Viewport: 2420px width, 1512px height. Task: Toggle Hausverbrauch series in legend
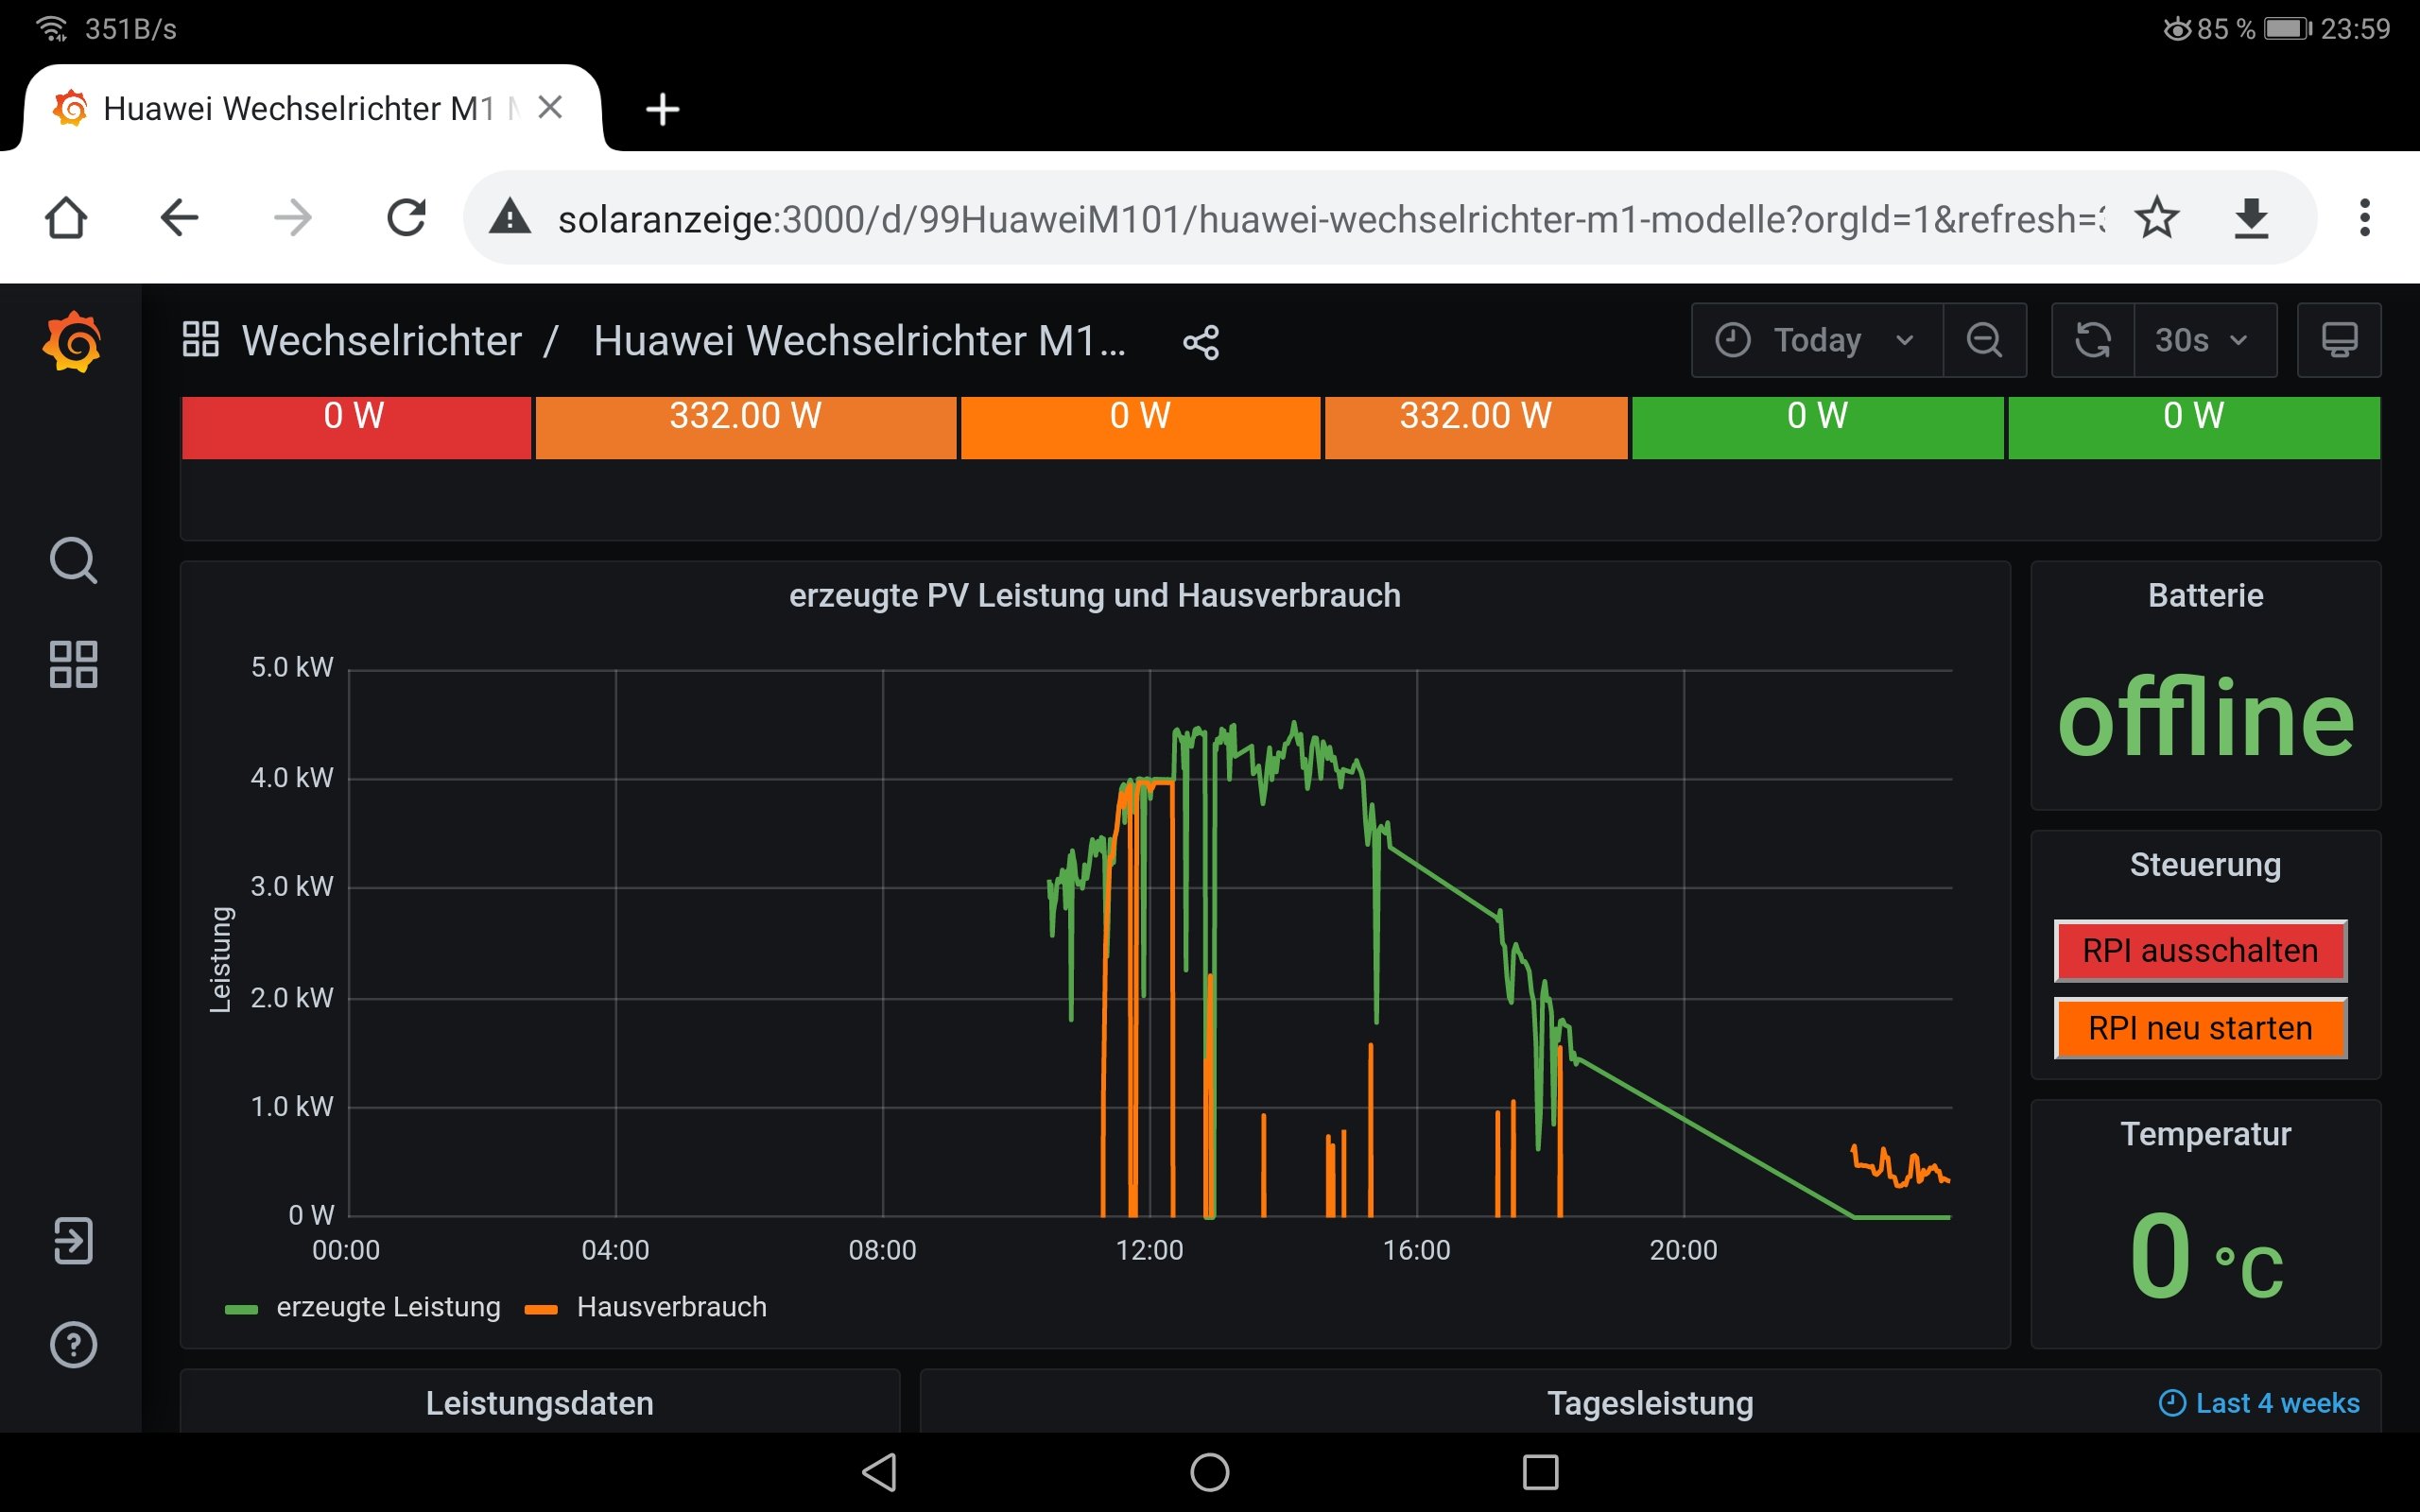click(671, 1307)
